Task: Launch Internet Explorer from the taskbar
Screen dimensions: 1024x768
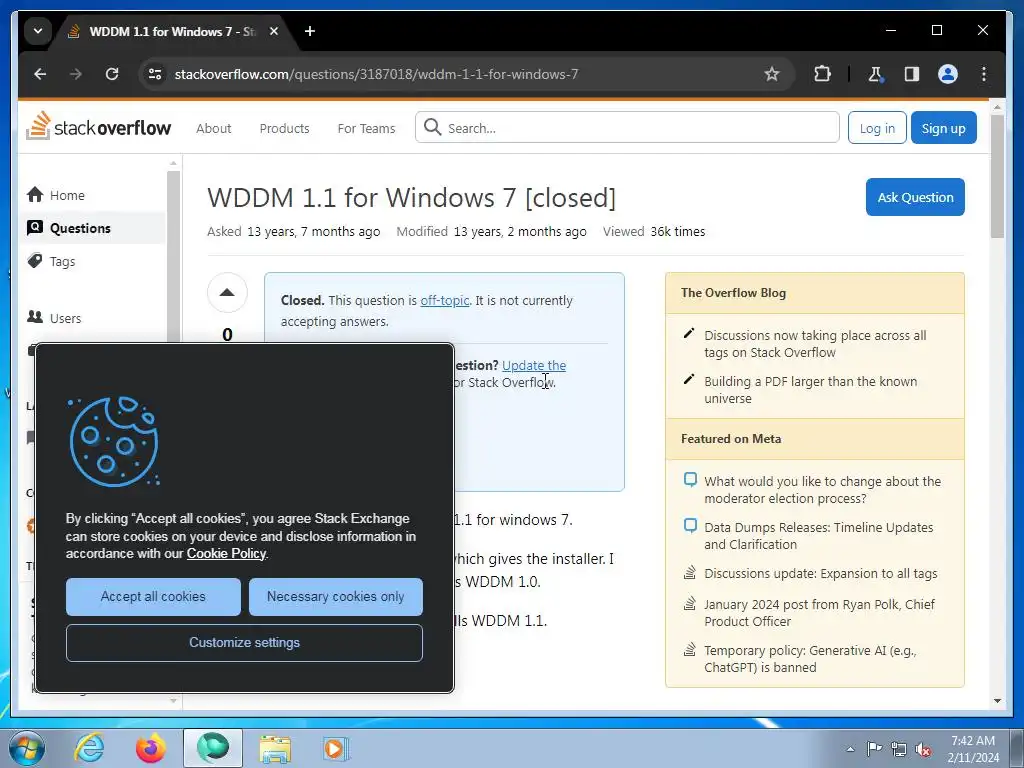Action: click(89, 748)
